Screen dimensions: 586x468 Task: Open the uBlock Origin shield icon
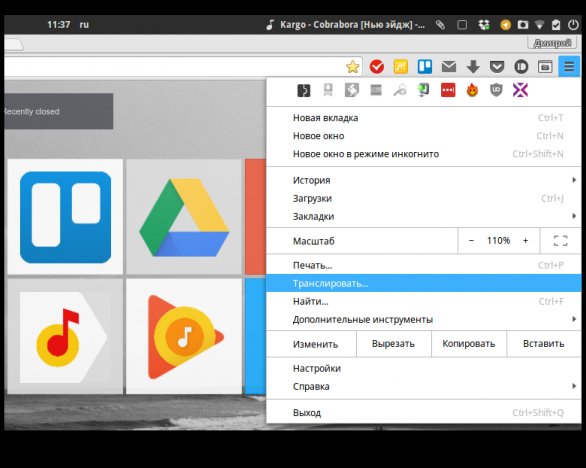pyautogui.click(x=496, y=90)
